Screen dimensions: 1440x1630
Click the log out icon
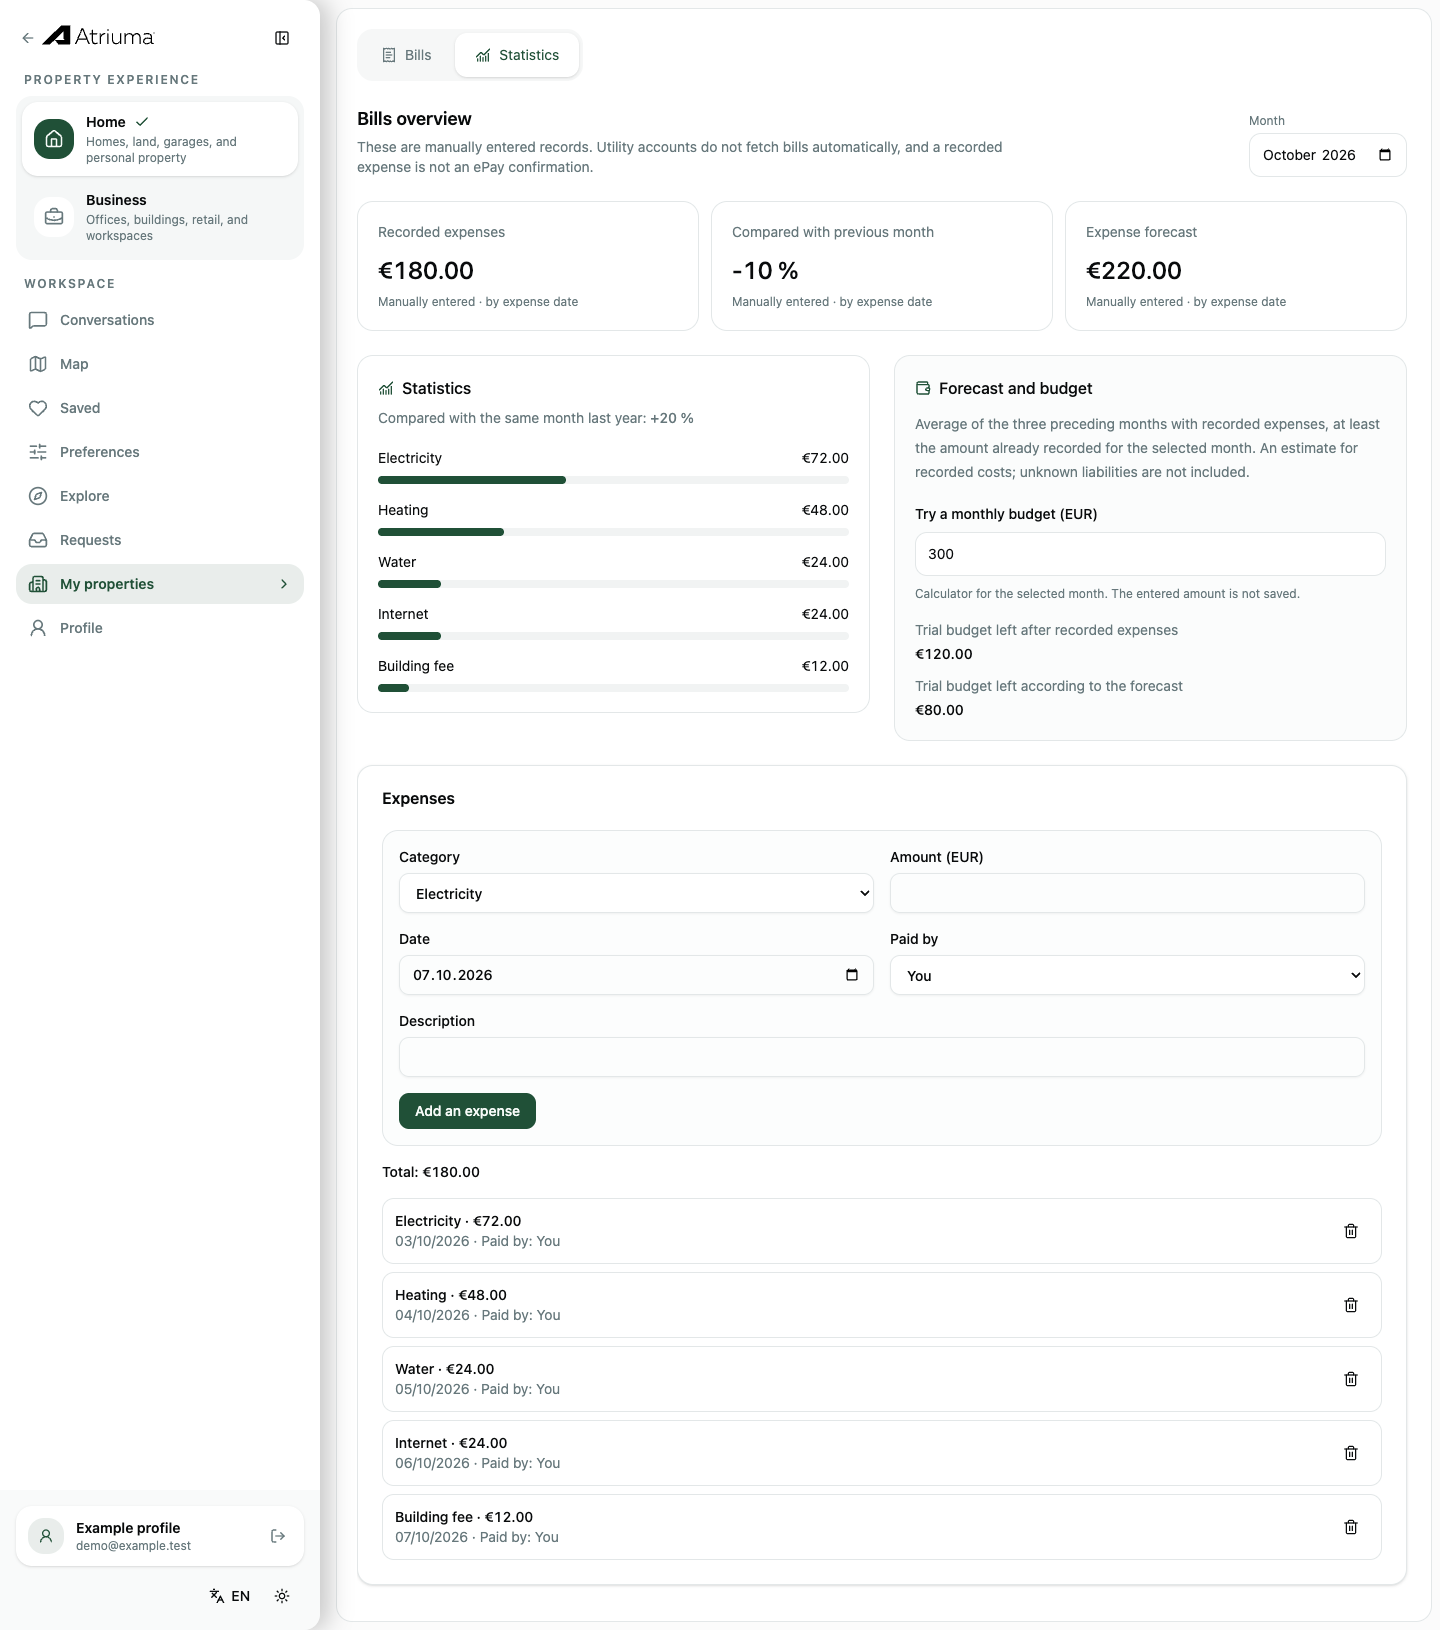point(278,1536)
